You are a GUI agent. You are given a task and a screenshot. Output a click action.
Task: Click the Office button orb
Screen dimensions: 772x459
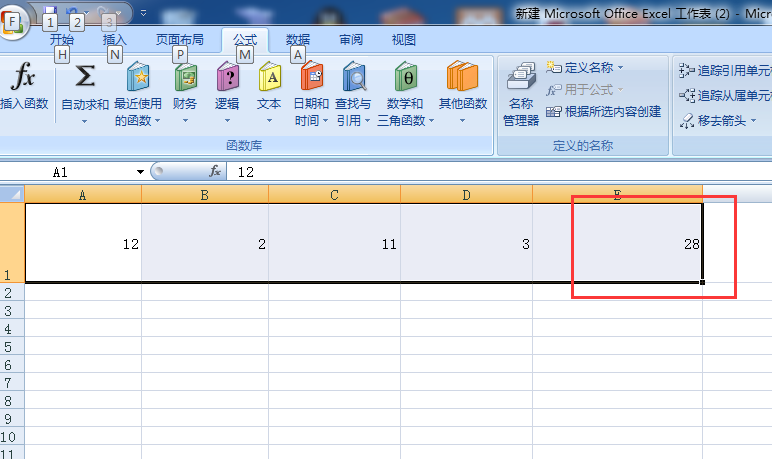[x=13, y=21]
